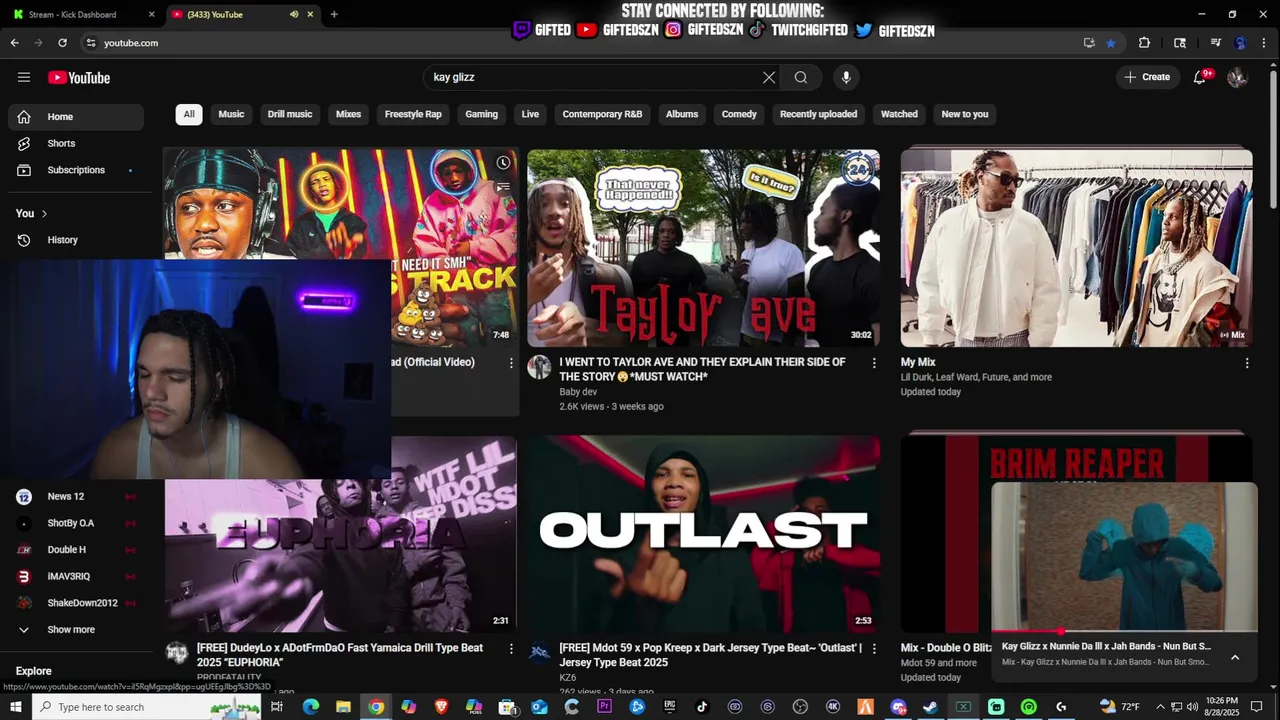Click the miniplayer video preview
The image size is (1280, 720).
1124,557
